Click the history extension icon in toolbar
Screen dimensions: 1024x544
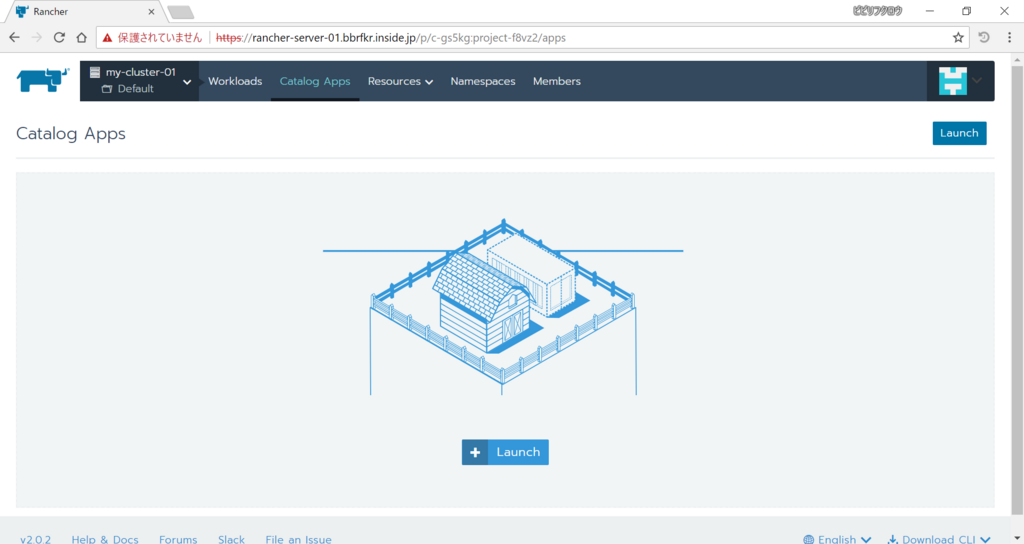coord(984,38)
